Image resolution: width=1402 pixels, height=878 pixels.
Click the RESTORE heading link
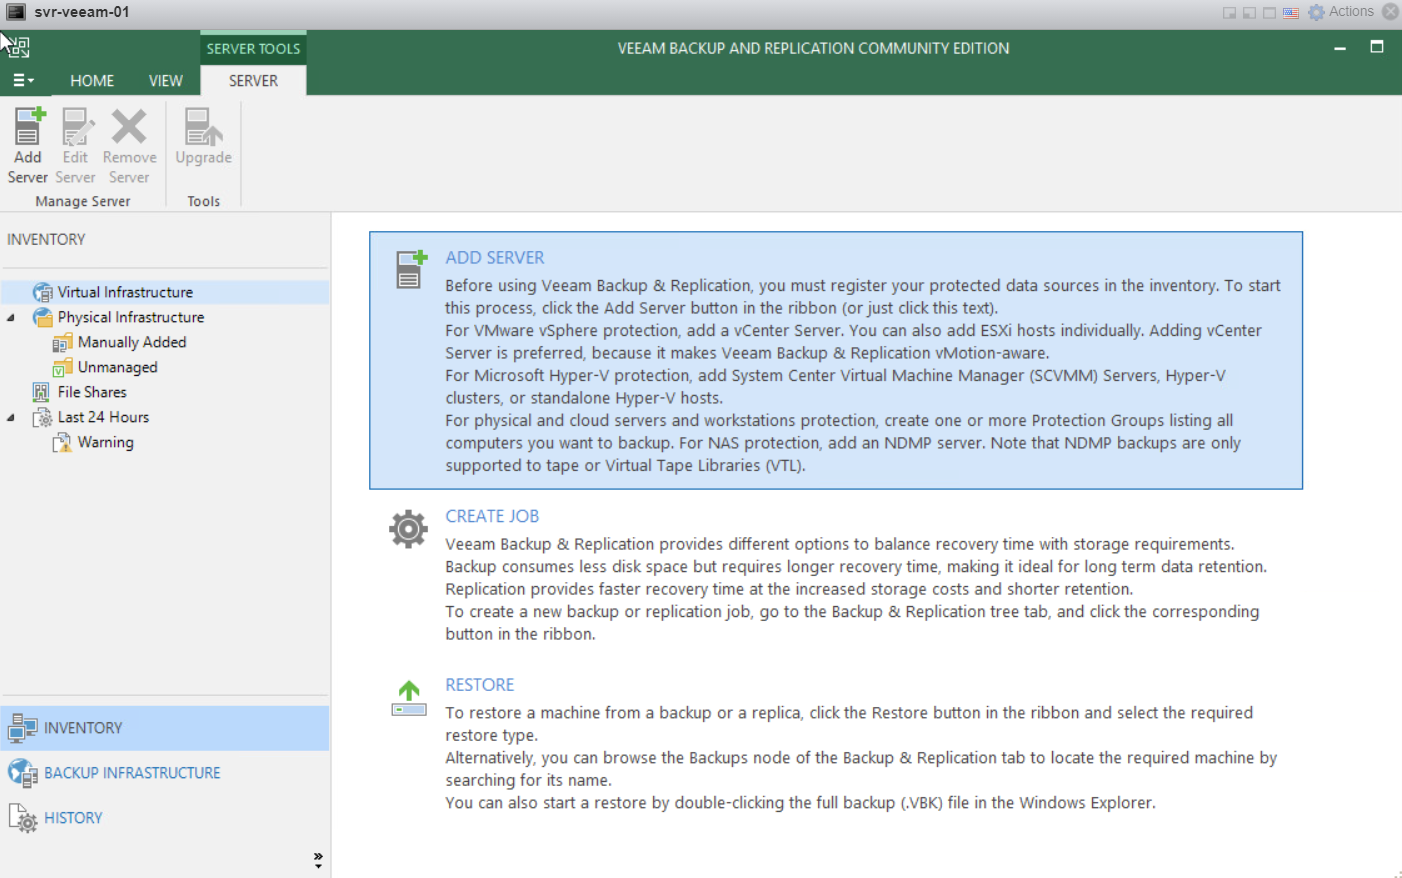tap(480, 685)
